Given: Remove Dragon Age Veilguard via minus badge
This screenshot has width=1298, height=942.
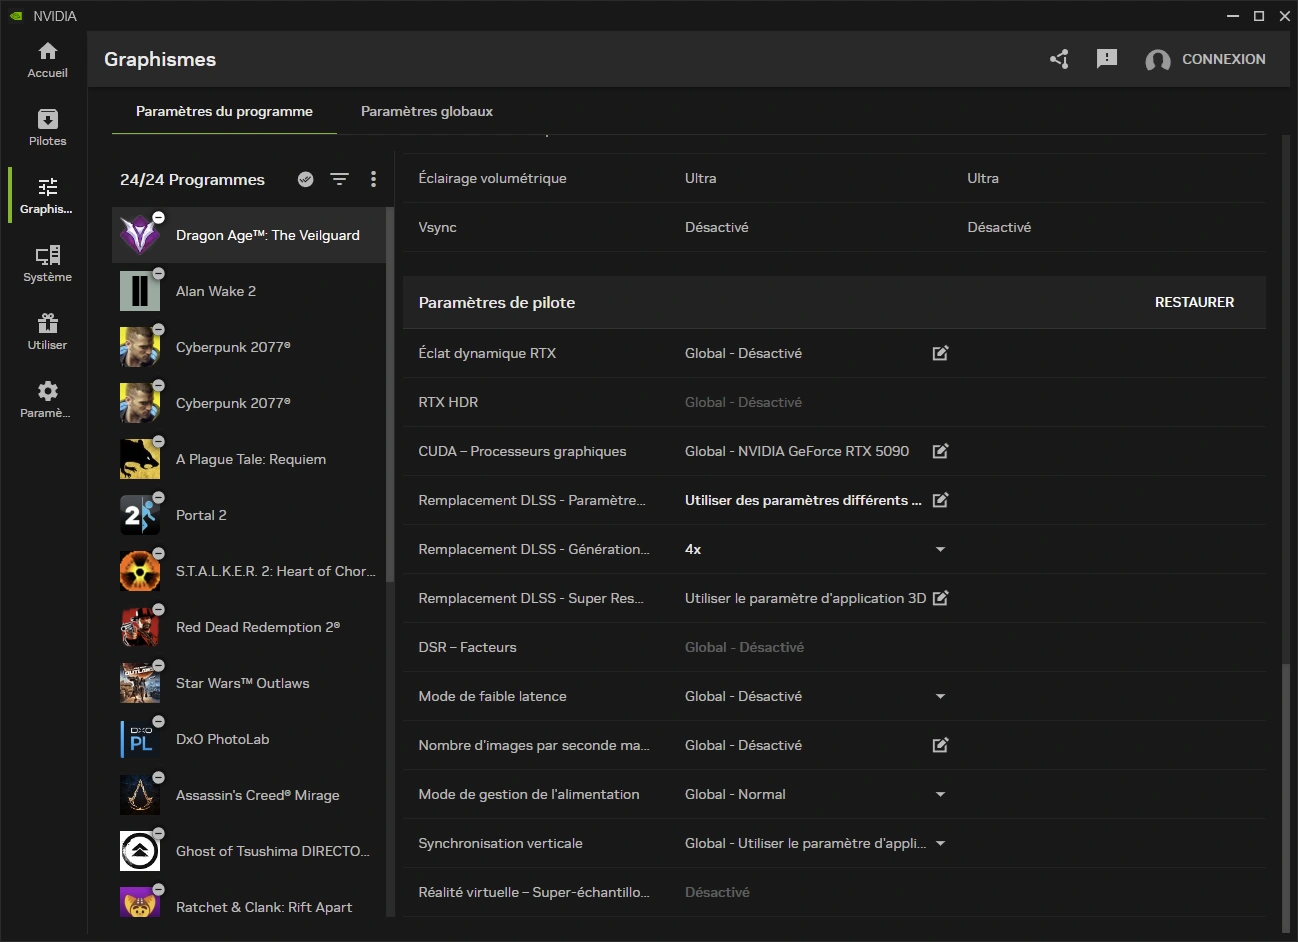Looking at the screenshot, I should pyautogui.click(x=158, y=217).
